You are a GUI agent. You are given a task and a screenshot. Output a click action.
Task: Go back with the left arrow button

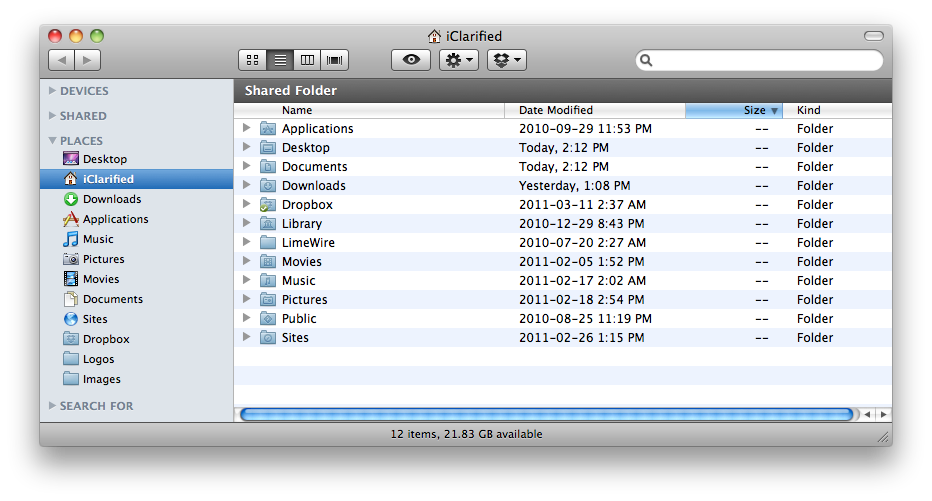point(61,61)
